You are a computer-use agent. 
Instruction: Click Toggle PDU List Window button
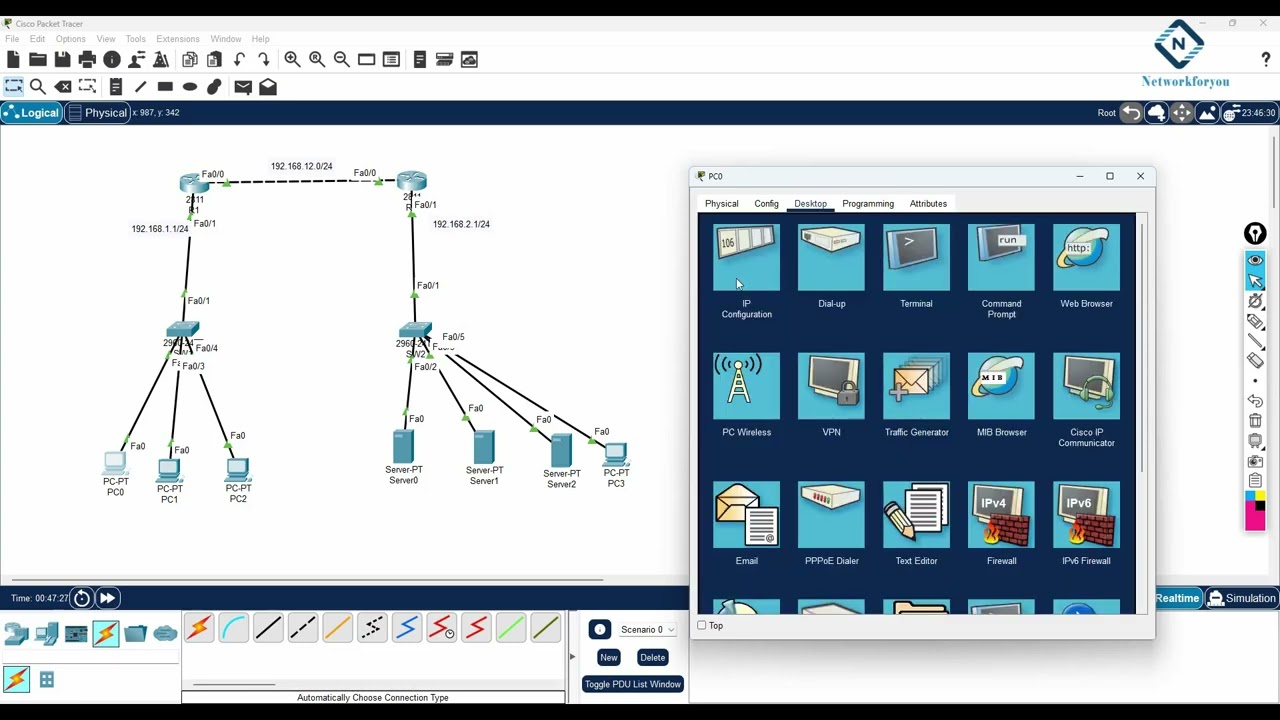(x=632, y=684)
